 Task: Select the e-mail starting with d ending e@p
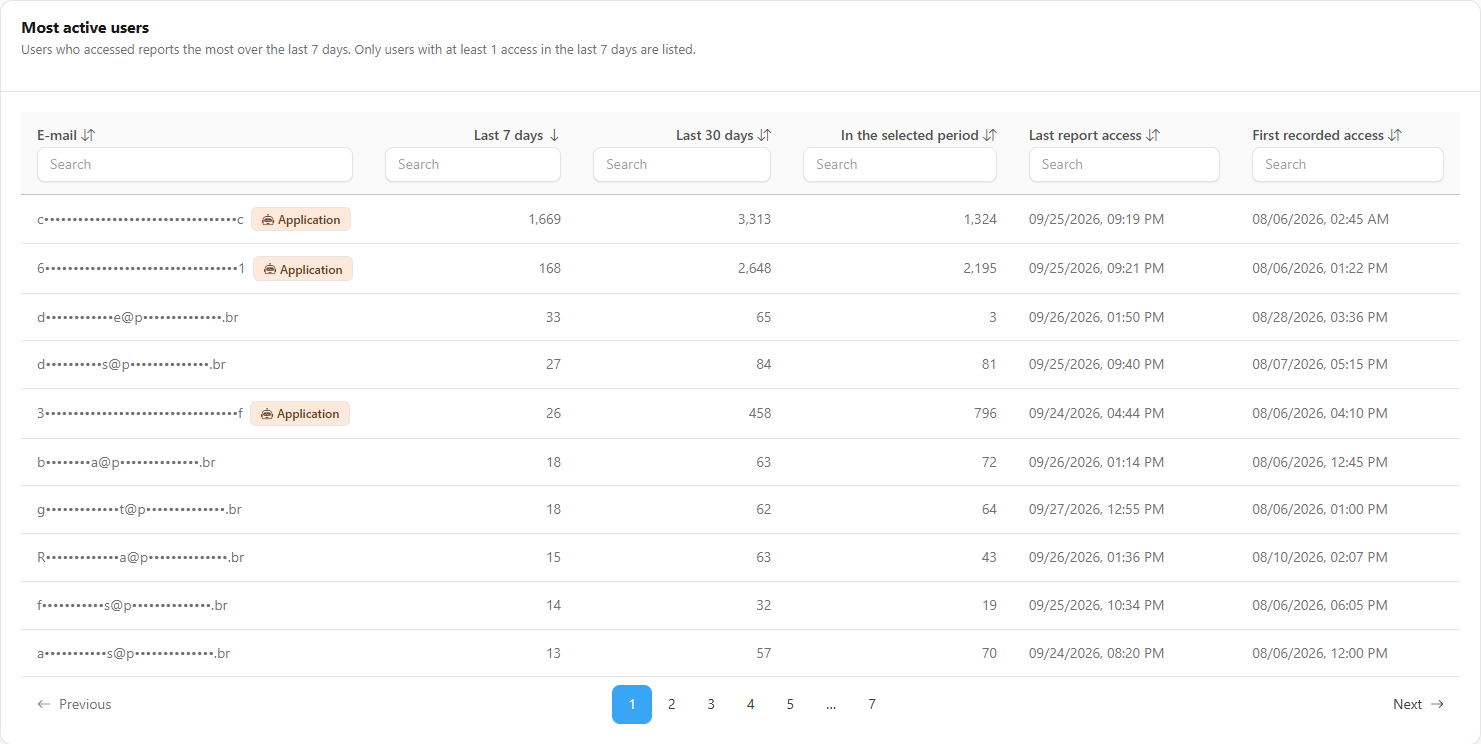pos(138,317)
